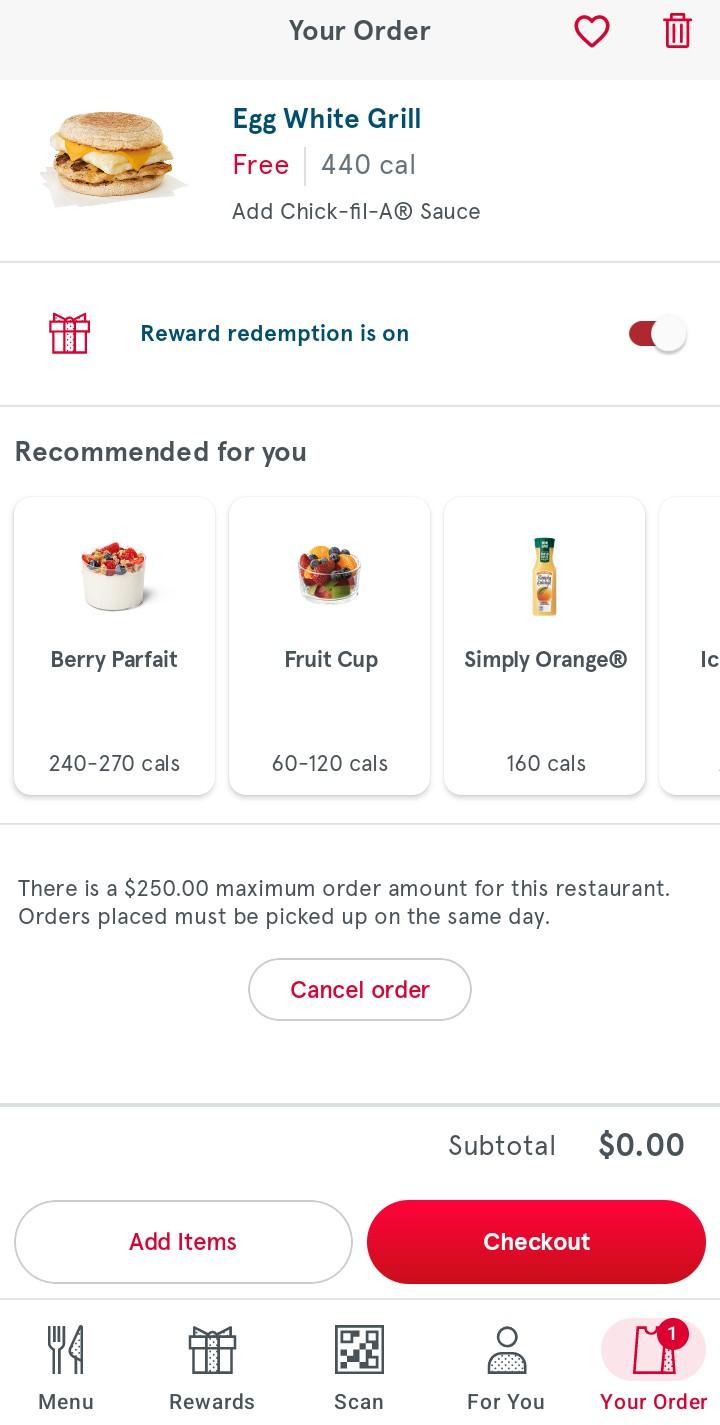The width and height of the screenshot is (720, 1425).
Task: Tap the Add Chick-fil-A Sauce text
Action: tap(356, 212)
